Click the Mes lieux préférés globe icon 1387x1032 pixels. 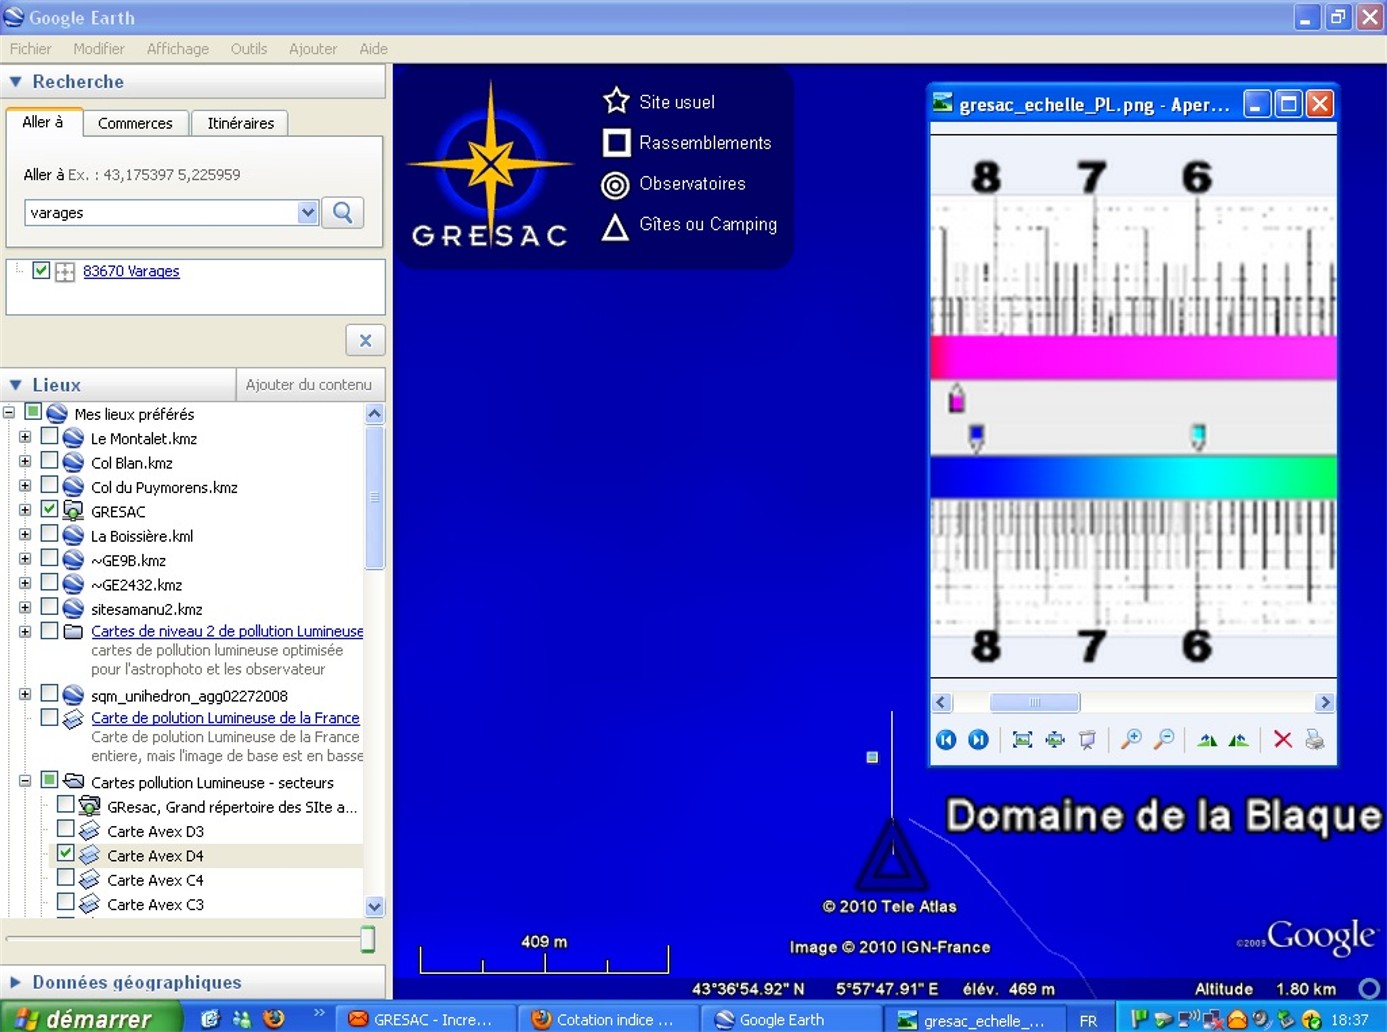click(x=57, y=414)
